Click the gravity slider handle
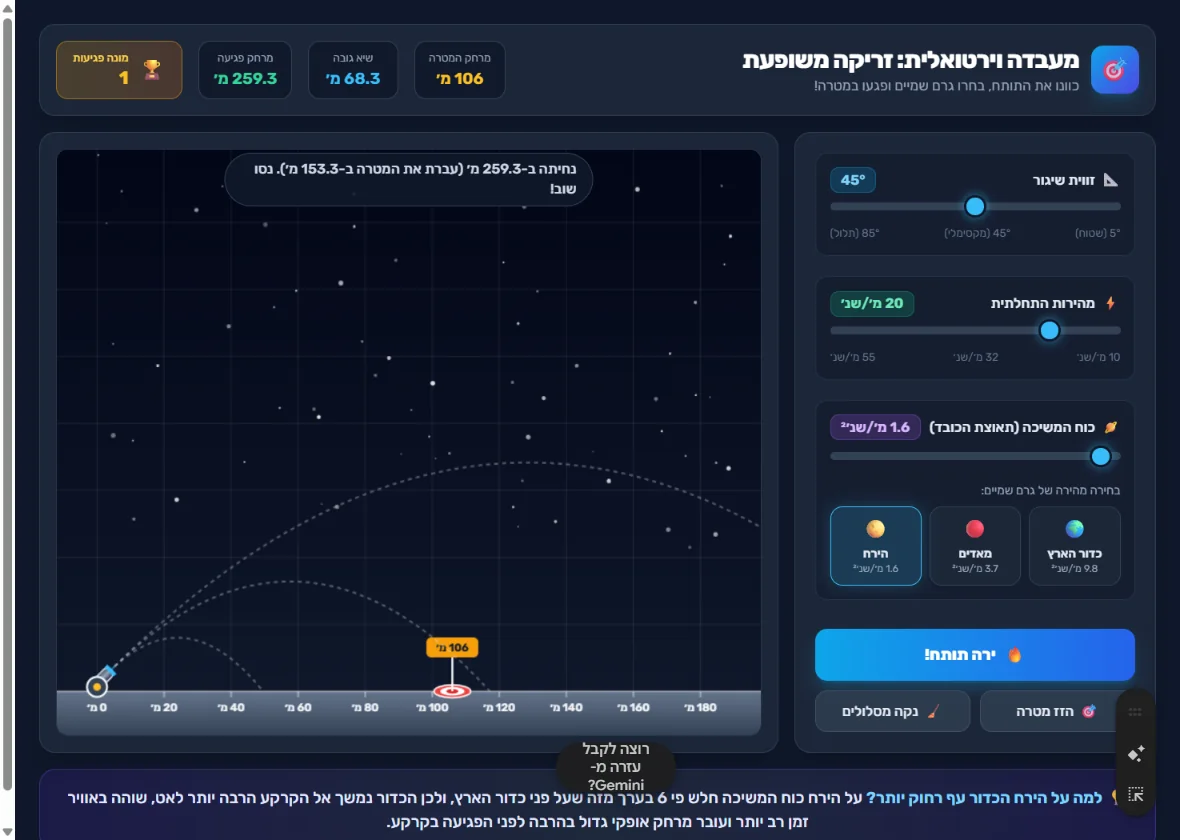The image size is (1180, 840). (x=1100, y=455)
